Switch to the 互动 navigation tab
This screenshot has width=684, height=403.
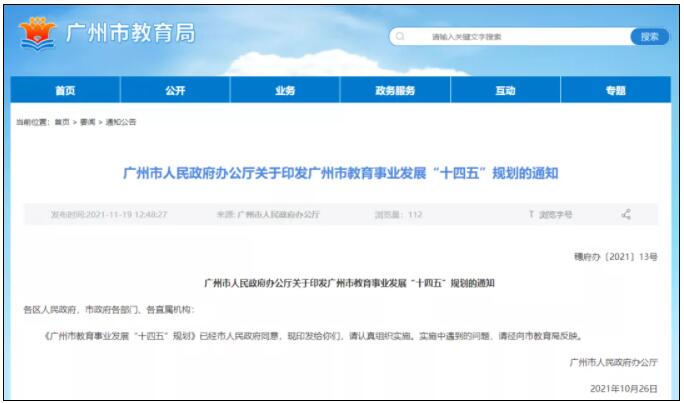tap(505, 91)
